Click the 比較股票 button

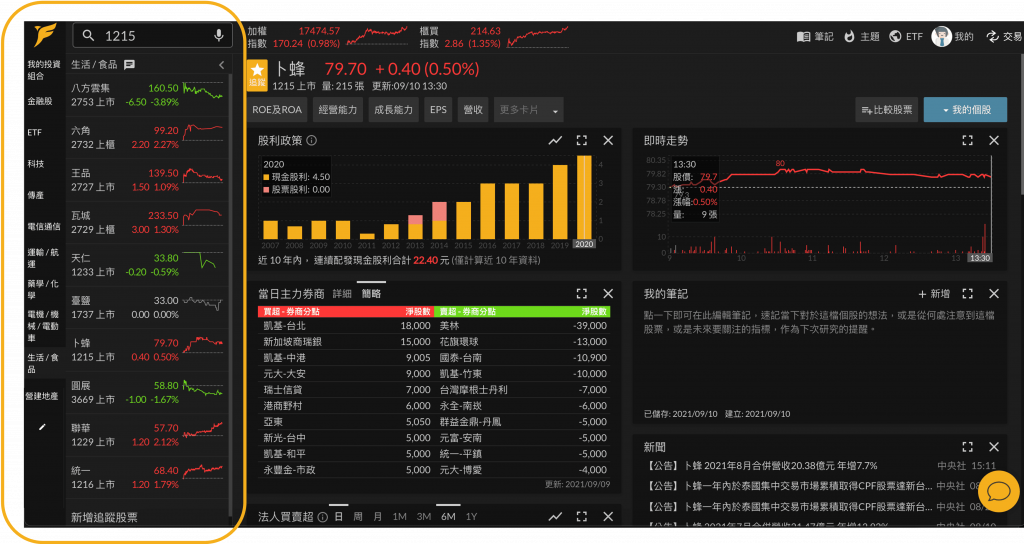(x=887, y=110)
